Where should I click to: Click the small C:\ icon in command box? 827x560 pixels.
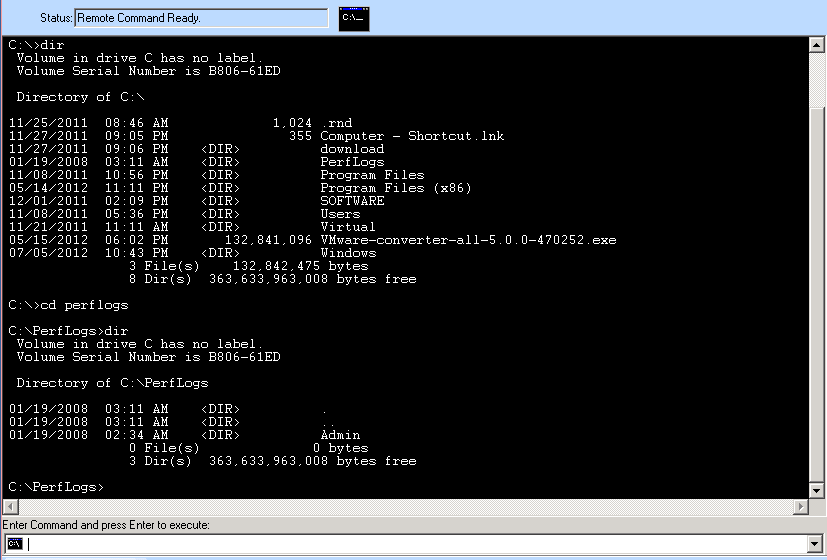[15, 544]
